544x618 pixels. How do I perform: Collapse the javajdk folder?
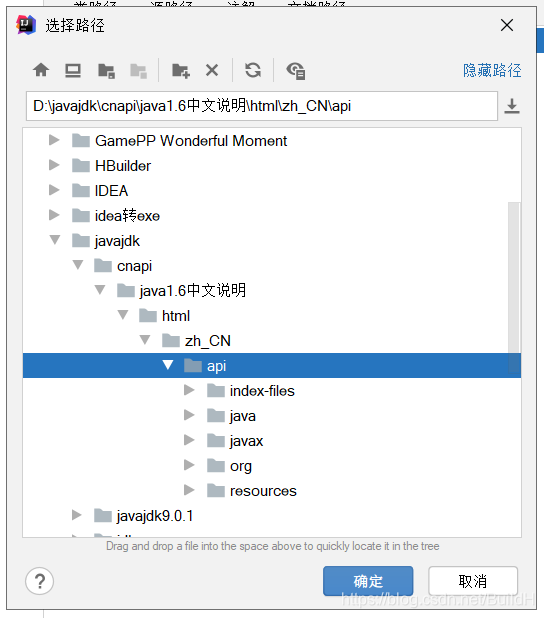55,240
